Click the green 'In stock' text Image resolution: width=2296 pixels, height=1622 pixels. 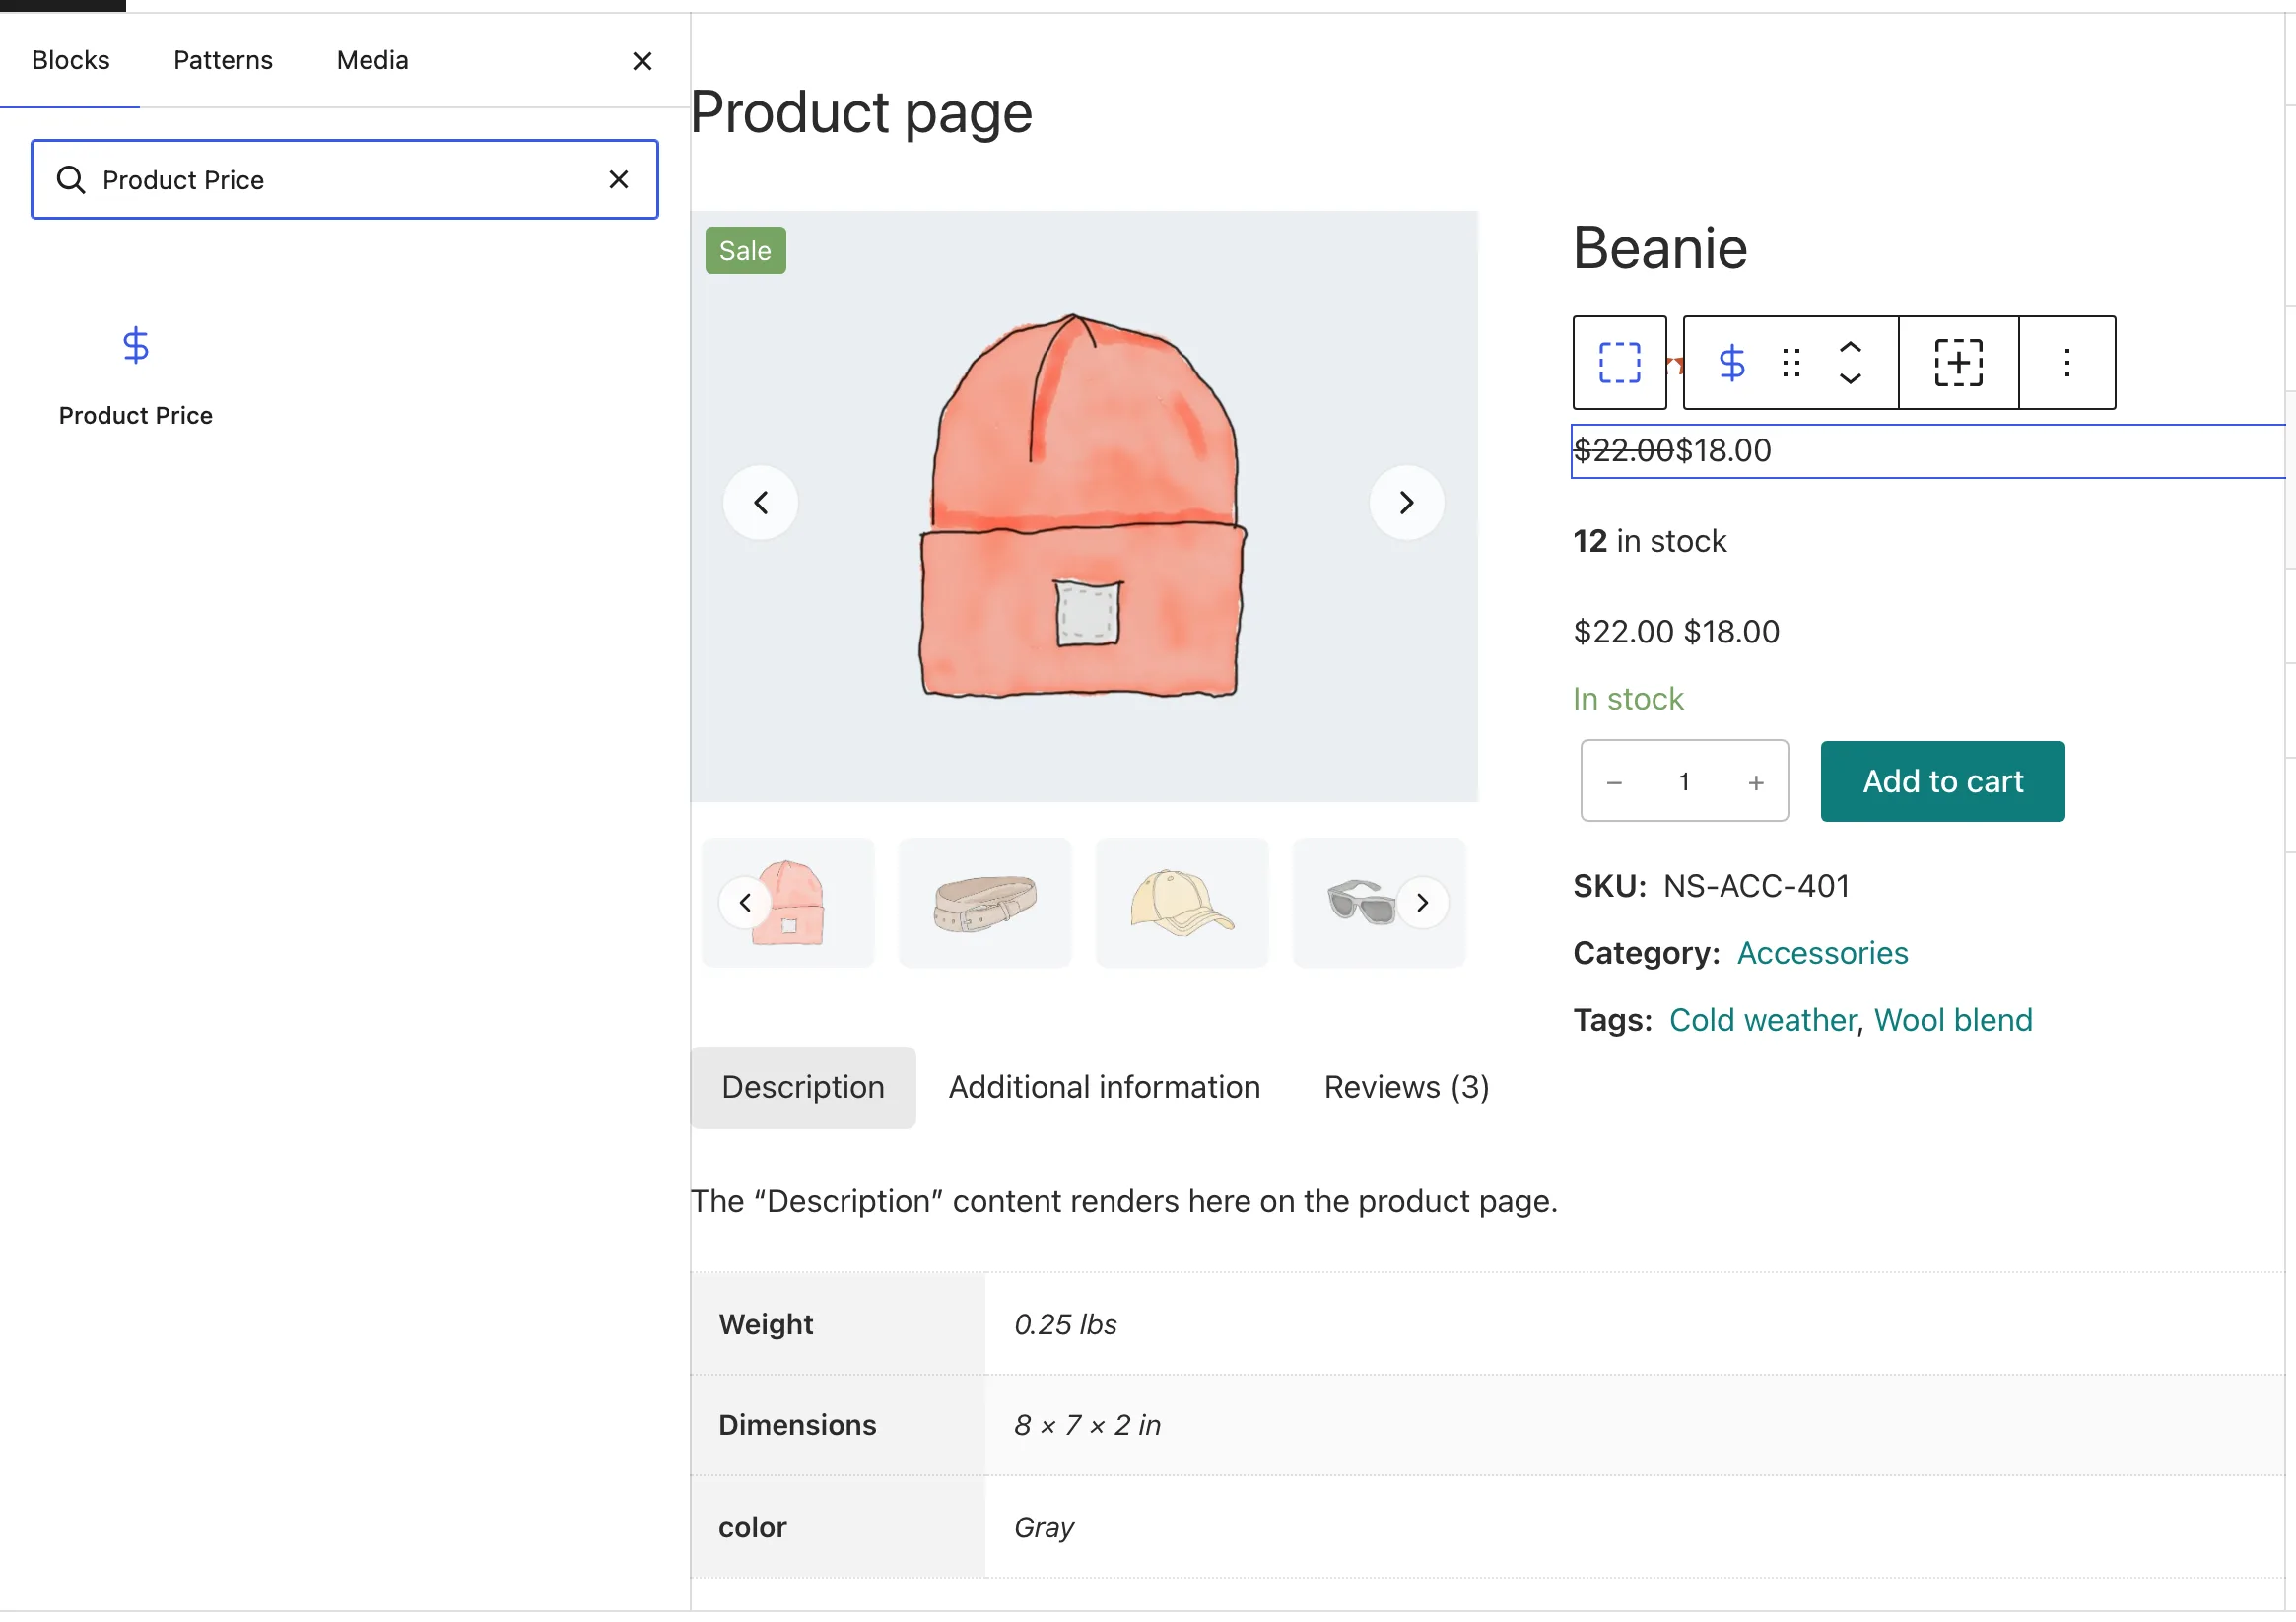click(1628, 699)
